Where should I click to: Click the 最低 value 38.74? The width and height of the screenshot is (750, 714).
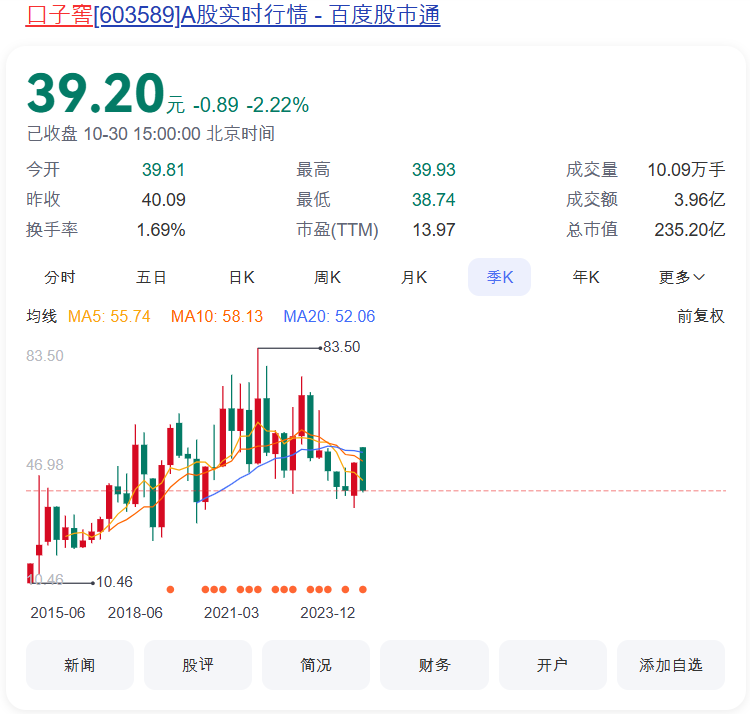point(434,199)
